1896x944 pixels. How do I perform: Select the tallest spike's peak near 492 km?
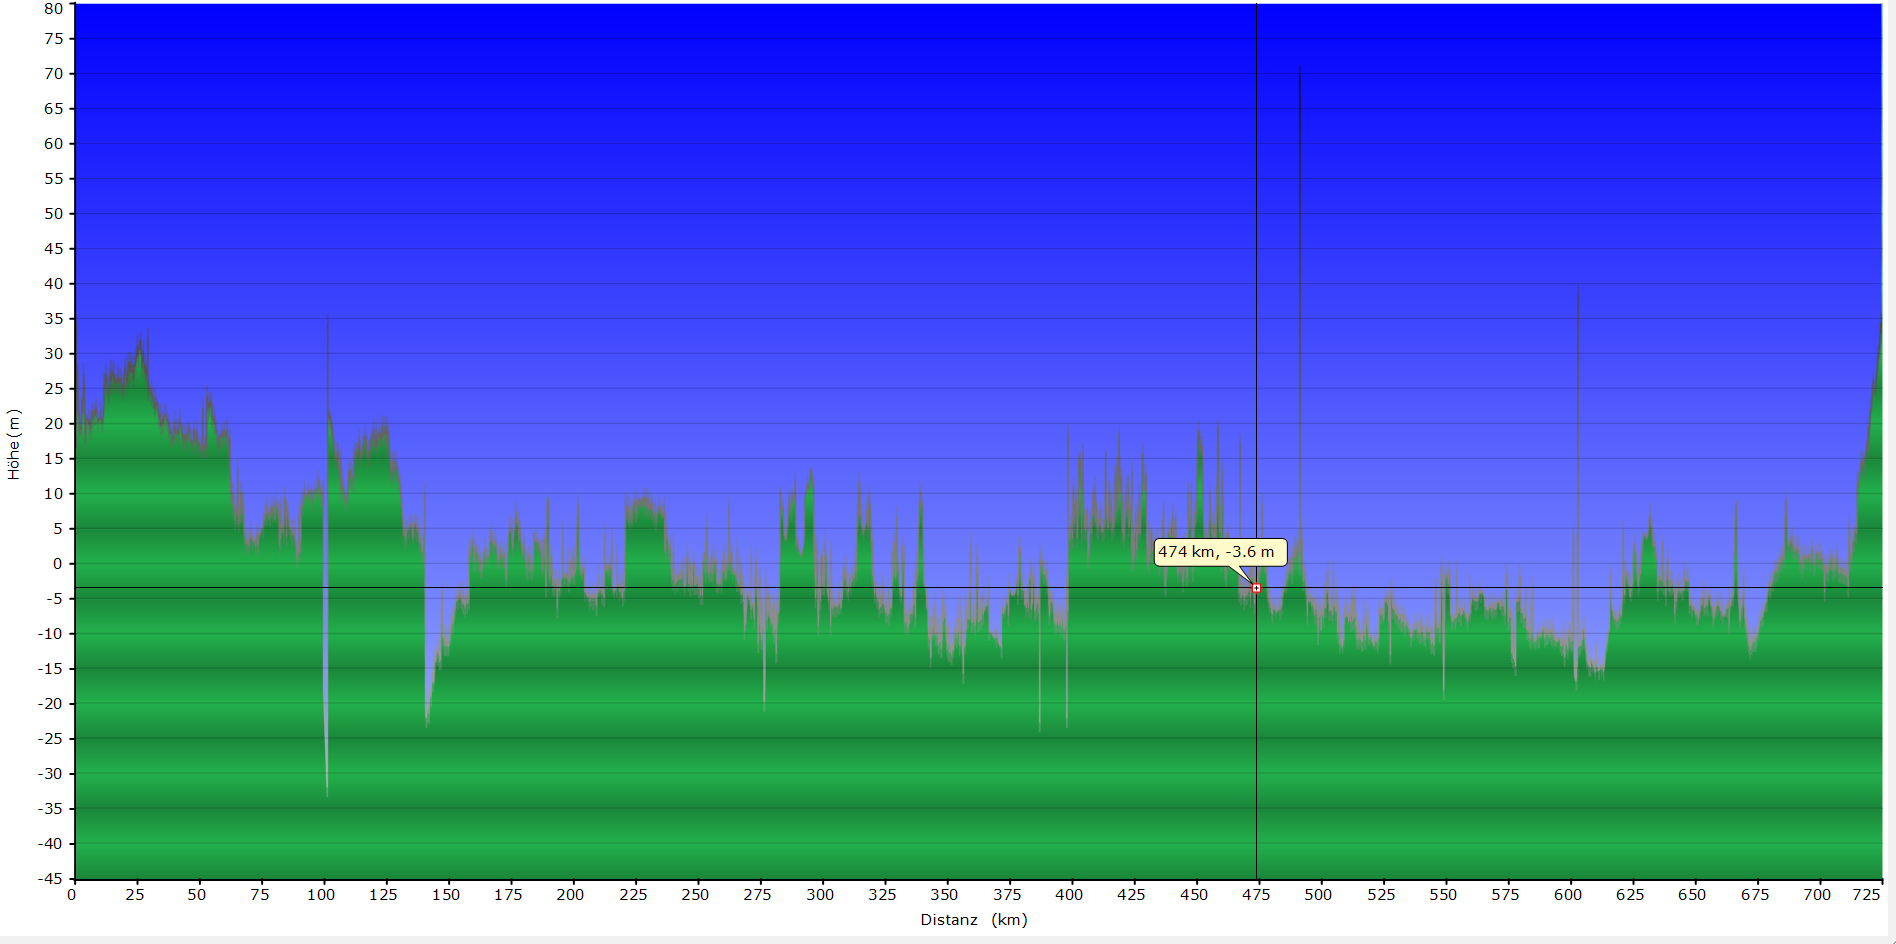pyautogui.click(x=1300, y=68)
